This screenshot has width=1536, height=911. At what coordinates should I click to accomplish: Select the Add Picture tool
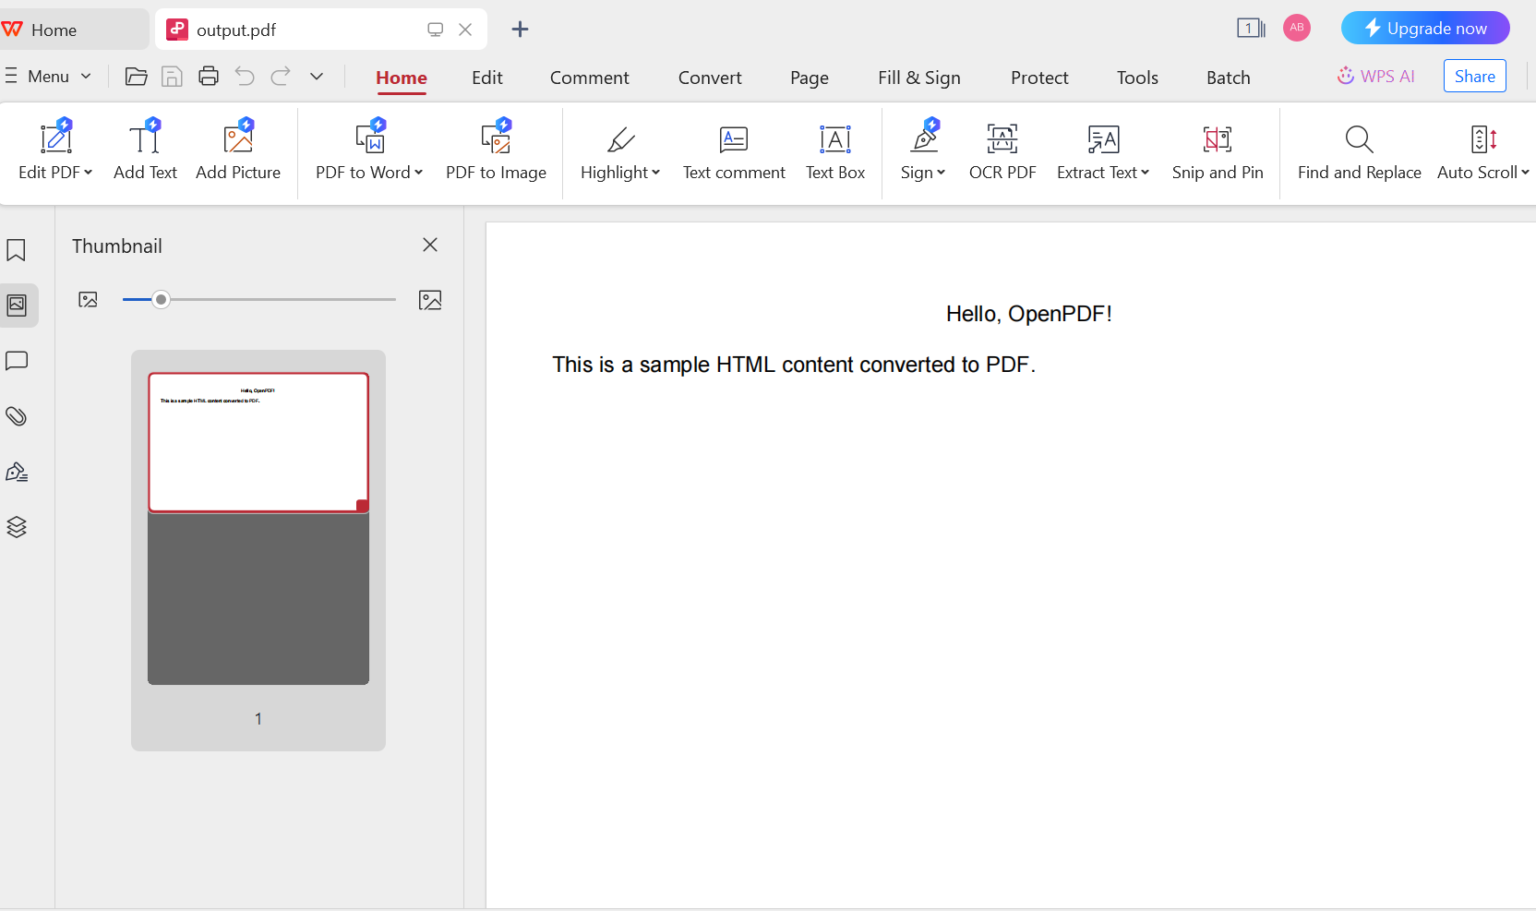pos(238,150)
